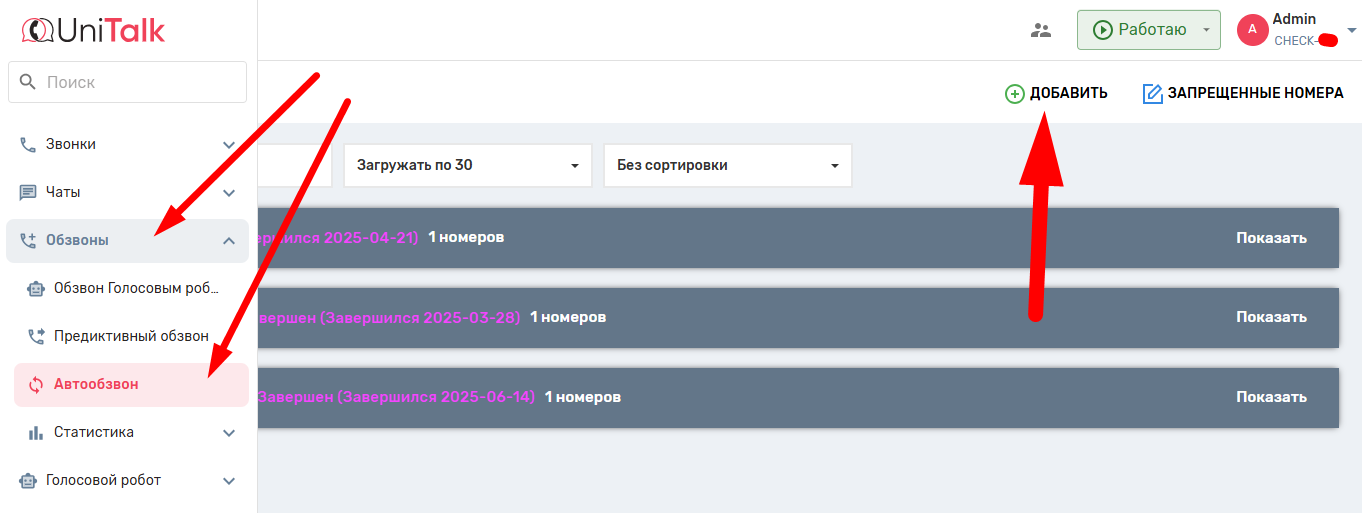This screenshot has height=513, width=1362.
Task: Open the Статистика menu item
Action: [x=94, y=432]
